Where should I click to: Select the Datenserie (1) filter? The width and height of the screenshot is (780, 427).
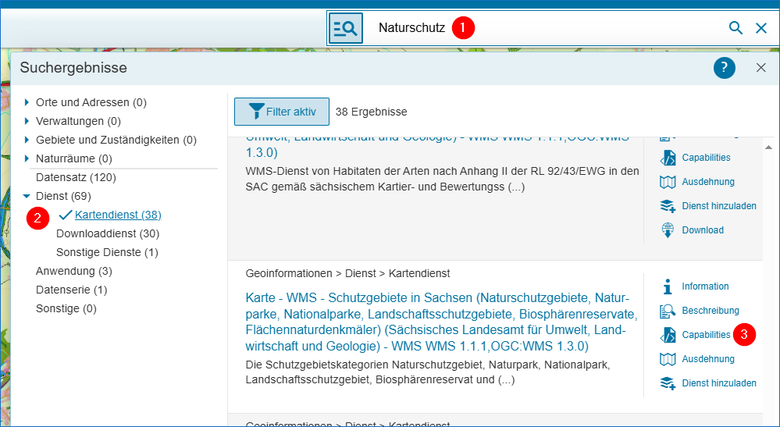pyautogui.click(x=71, y=290)
